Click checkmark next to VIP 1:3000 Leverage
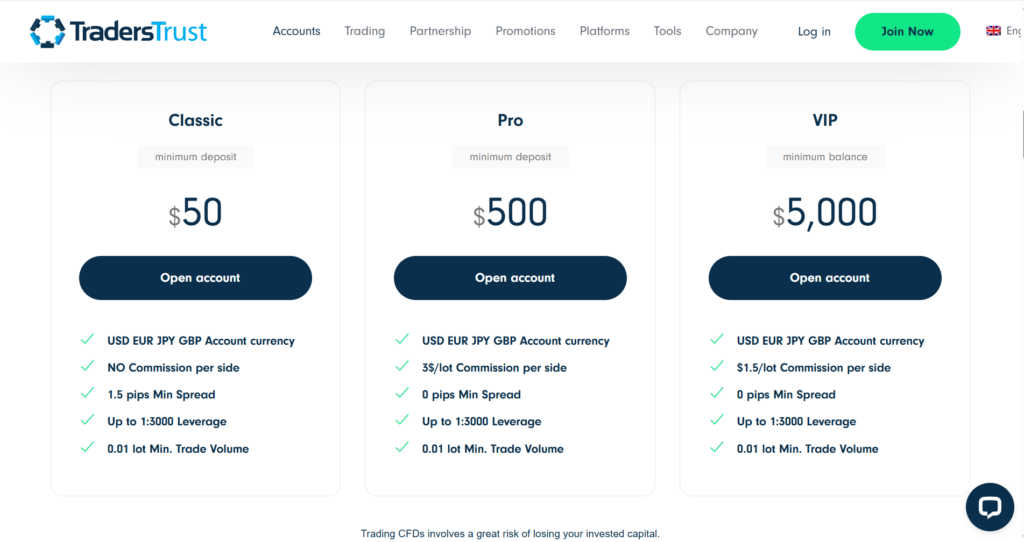1024x542 pixels. [717, 420]
